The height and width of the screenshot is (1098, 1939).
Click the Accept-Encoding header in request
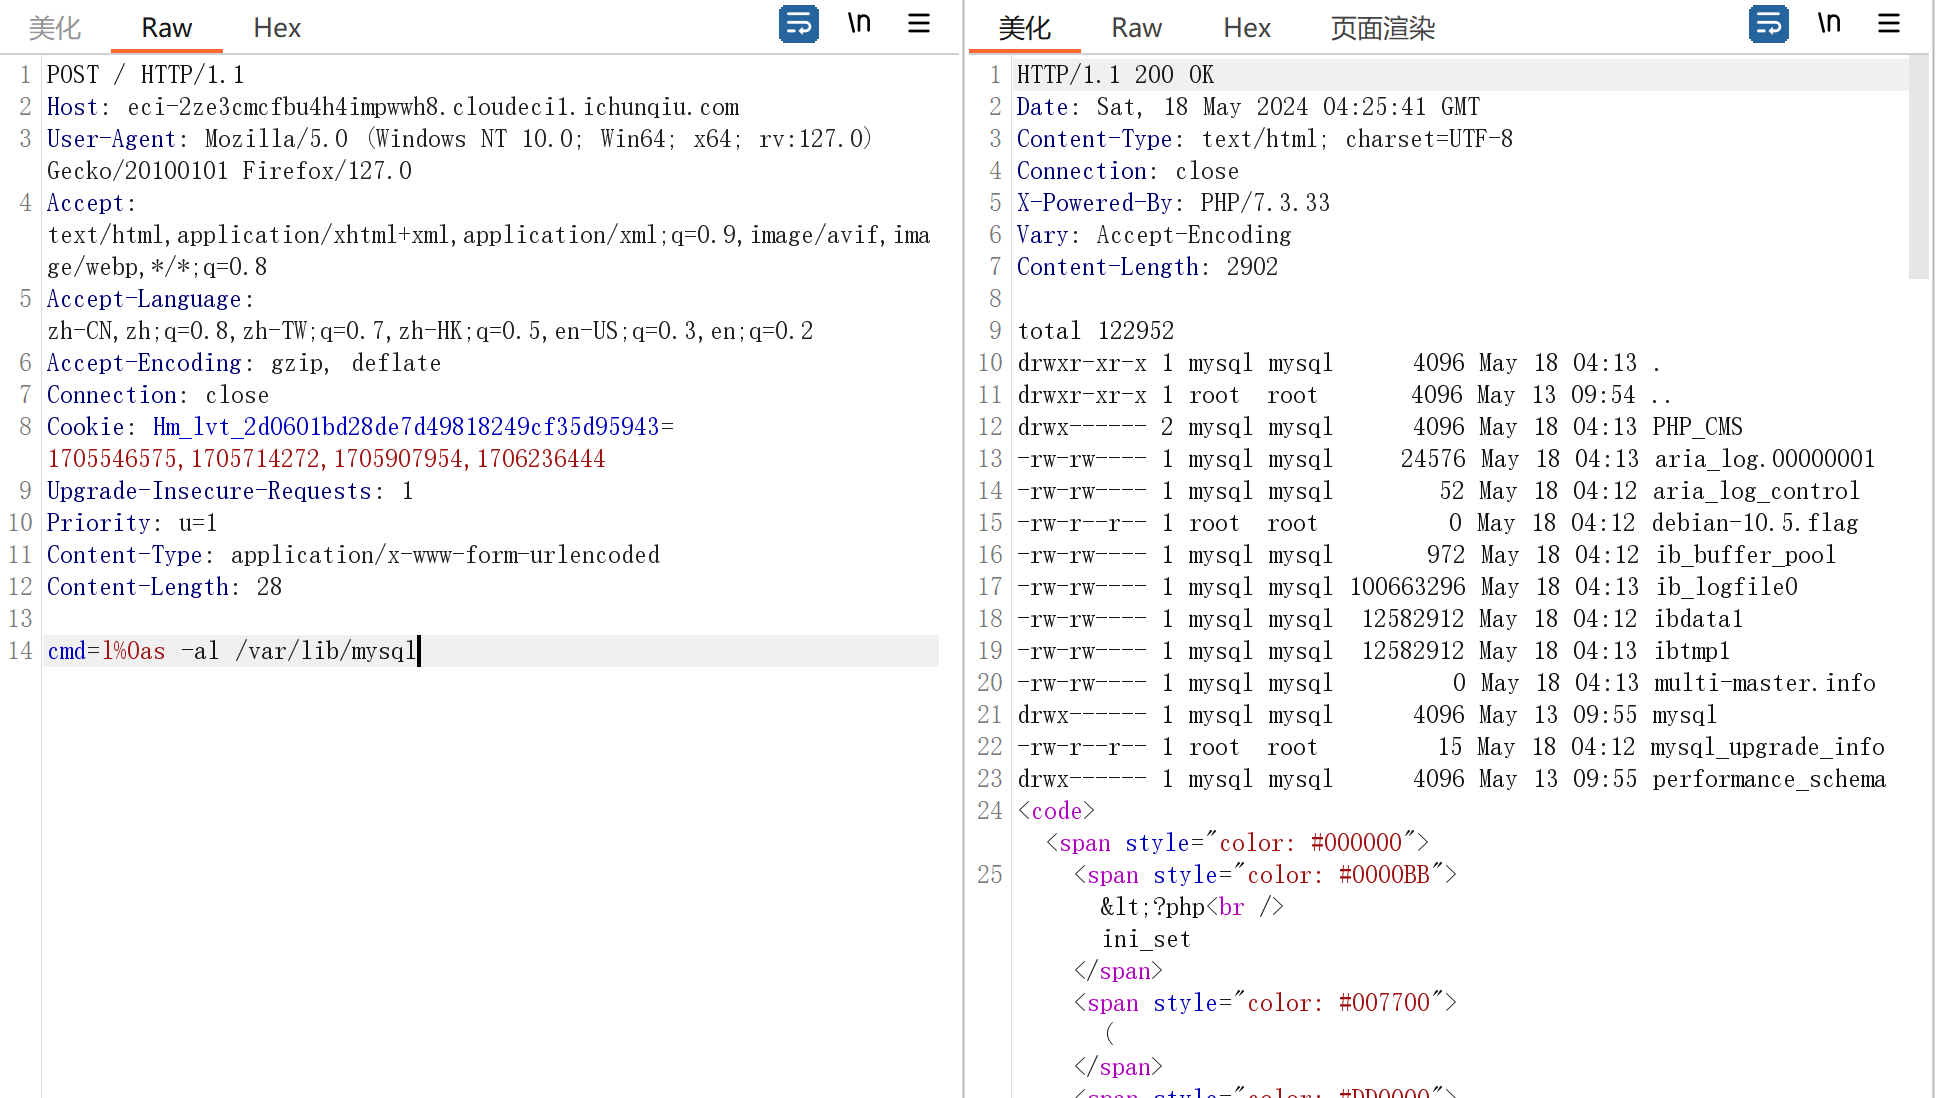tap(244, 363)
